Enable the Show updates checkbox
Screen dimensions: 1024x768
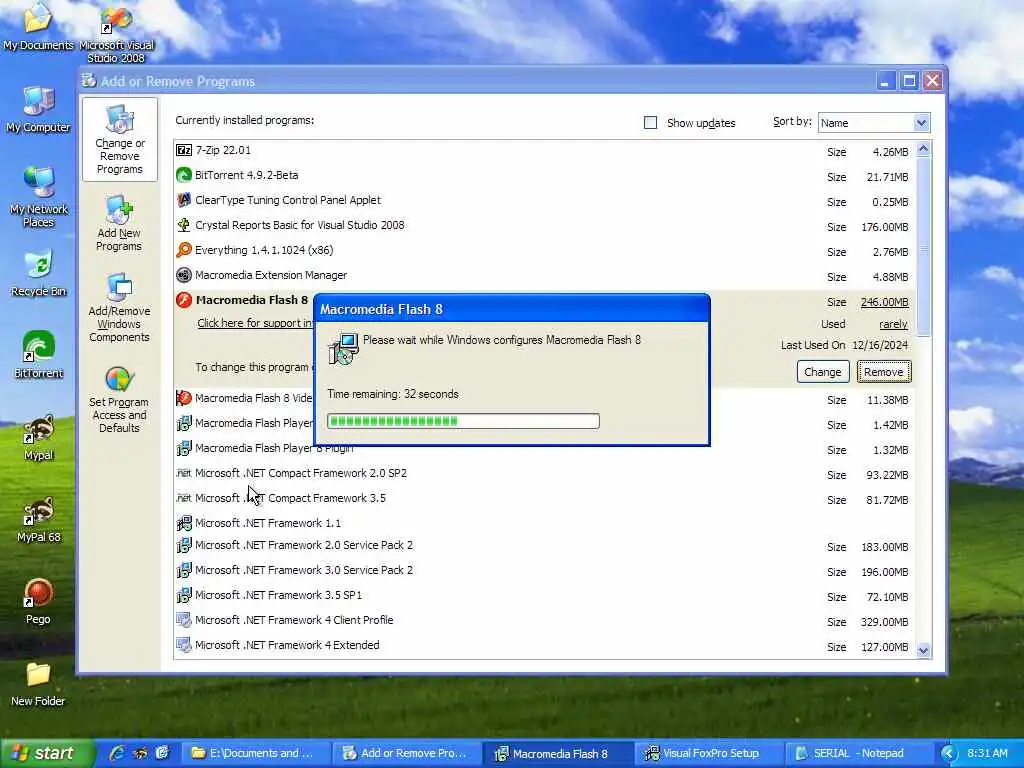tap(650, 123)
